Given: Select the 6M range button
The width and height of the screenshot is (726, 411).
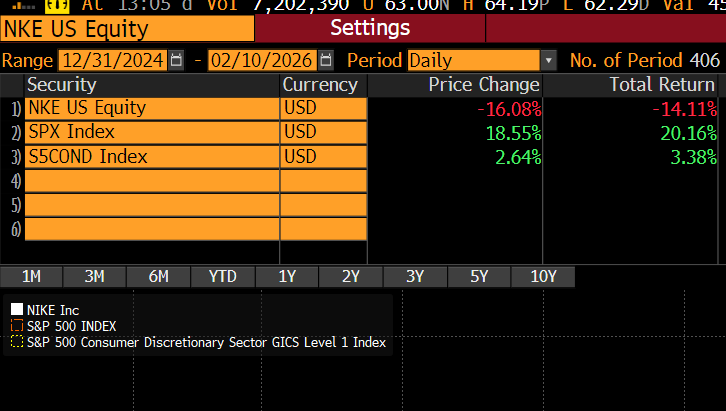Looking at the screenshot, I should click(x=158, y=276).
